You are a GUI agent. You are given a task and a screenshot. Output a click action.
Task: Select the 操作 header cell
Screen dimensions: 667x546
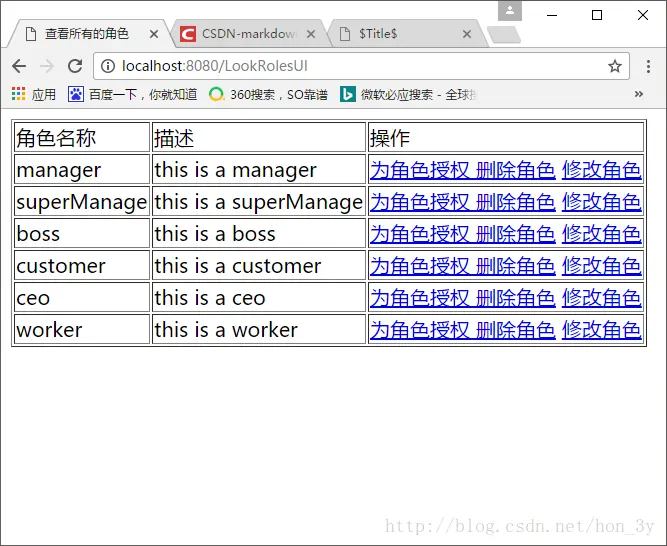pos(506,137)
